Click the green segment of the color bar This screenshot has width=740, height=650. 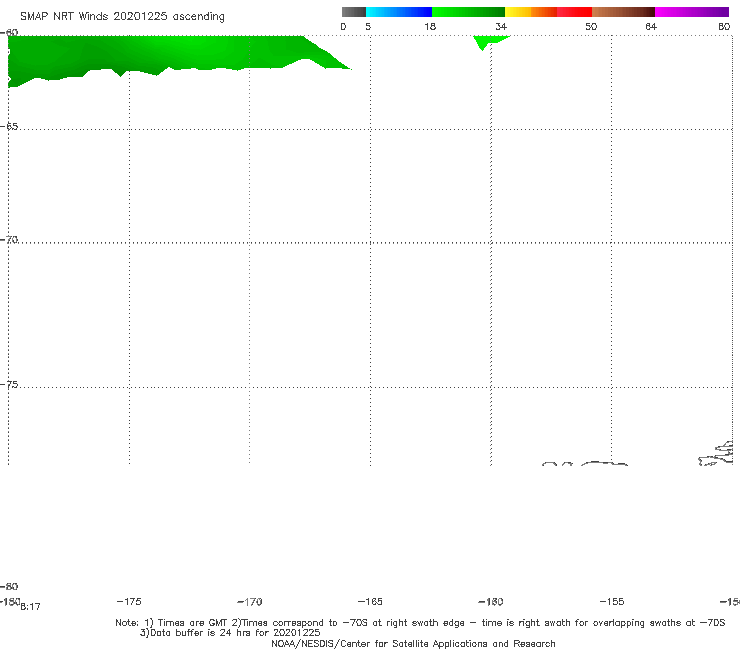coord(468,12)
